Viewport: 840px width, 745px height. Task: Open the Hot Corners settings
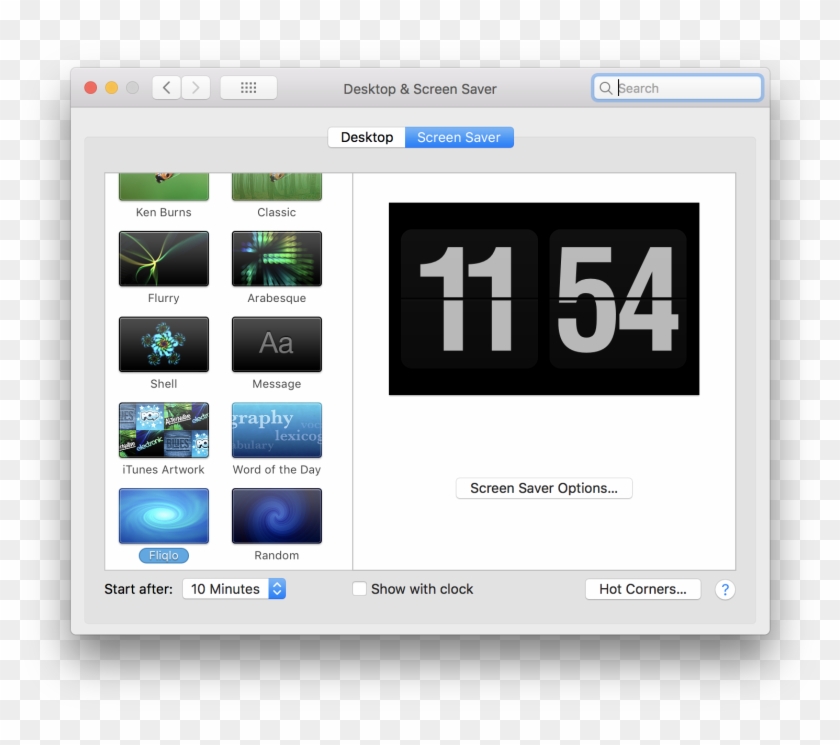pos(643,589)
